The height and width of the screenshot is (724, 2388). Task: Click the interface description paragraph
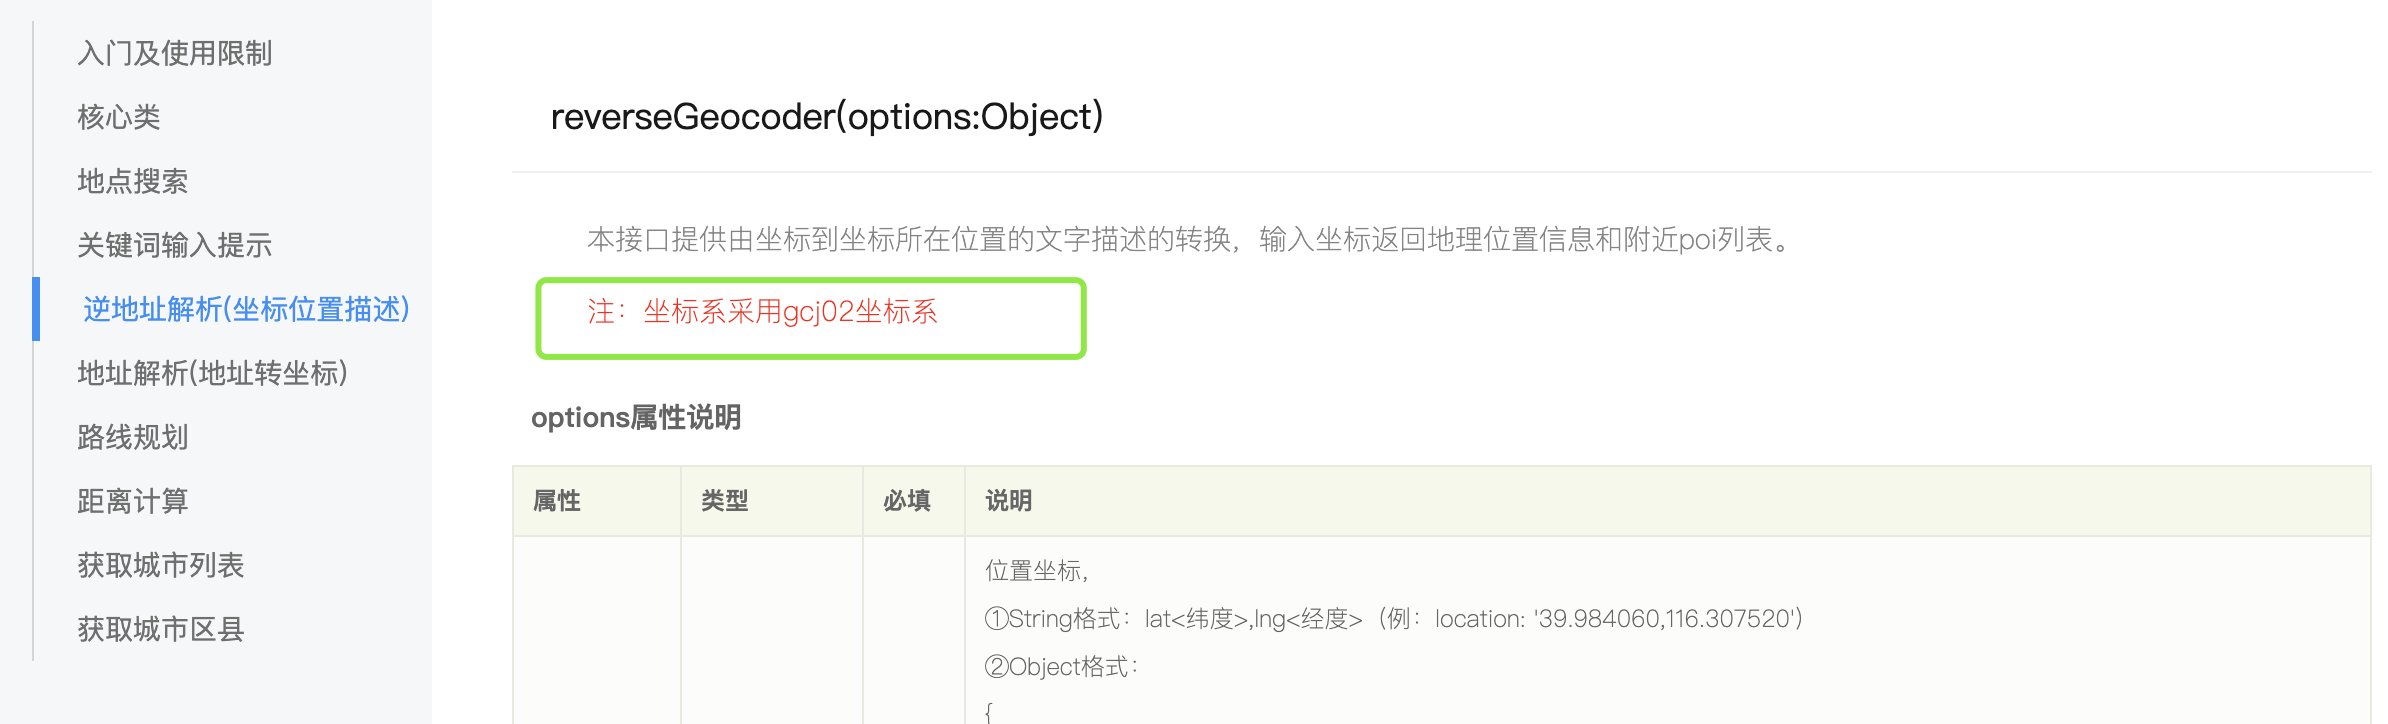click(x=1188, y=239)
